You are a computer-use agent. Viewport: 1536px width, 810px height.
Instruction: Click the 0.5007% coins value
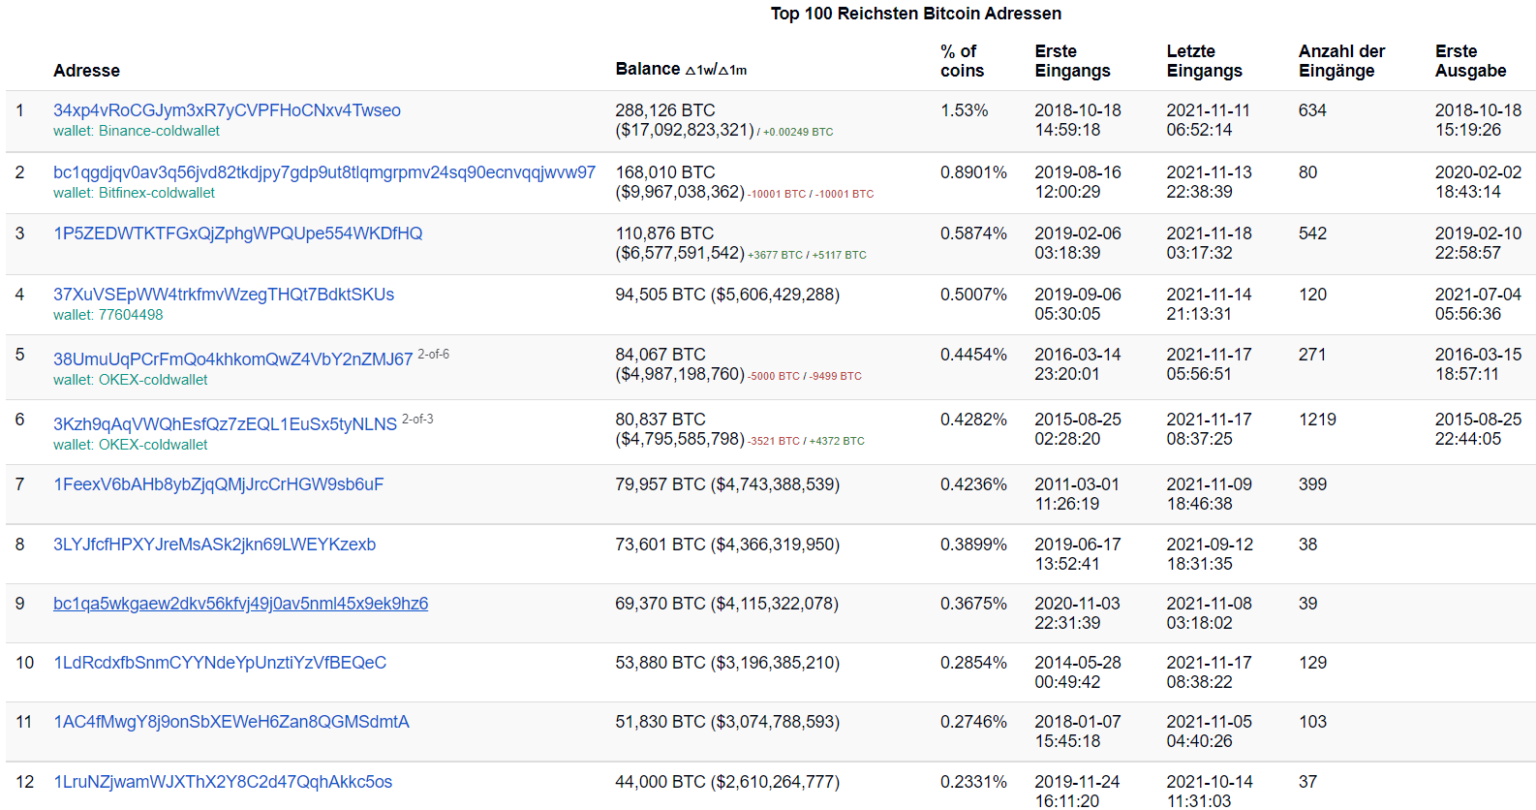[x=973, y=294]
